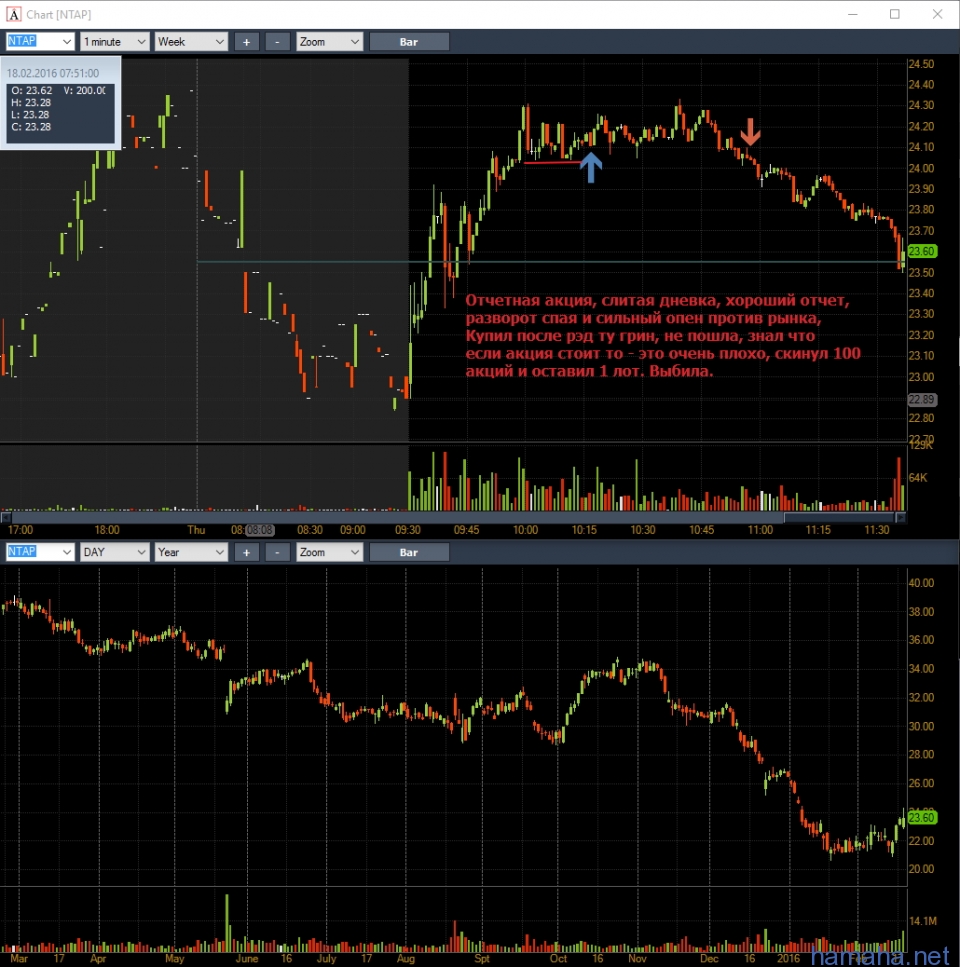The image size is (960, 967).
Task: Click the Chart window application icon
Action: coord(13,14)
